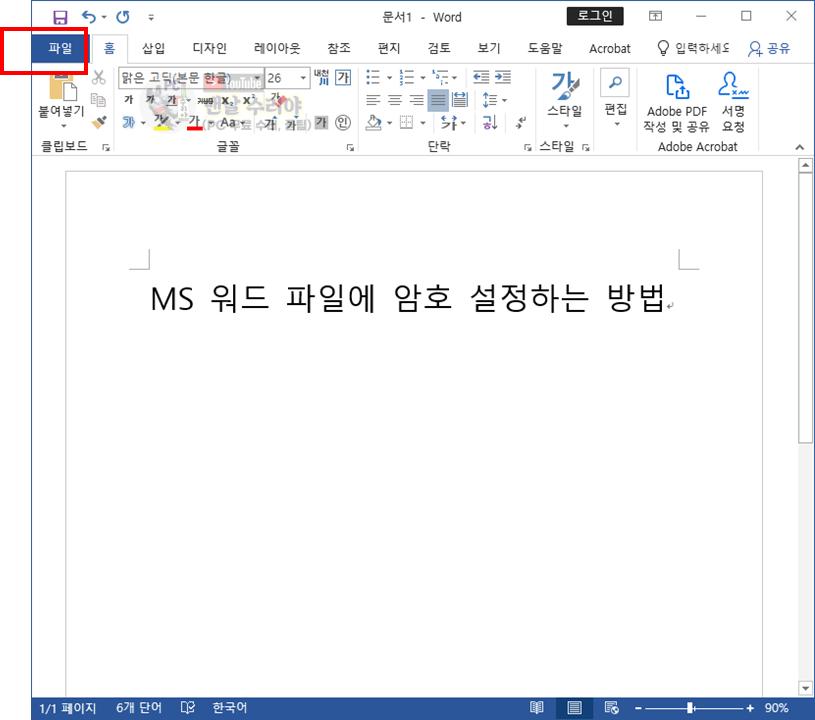Image resolution: width=815 pixels, height=720 pixels.
Task: Apply subscript X₂ formatting
Action: point(228,100)
